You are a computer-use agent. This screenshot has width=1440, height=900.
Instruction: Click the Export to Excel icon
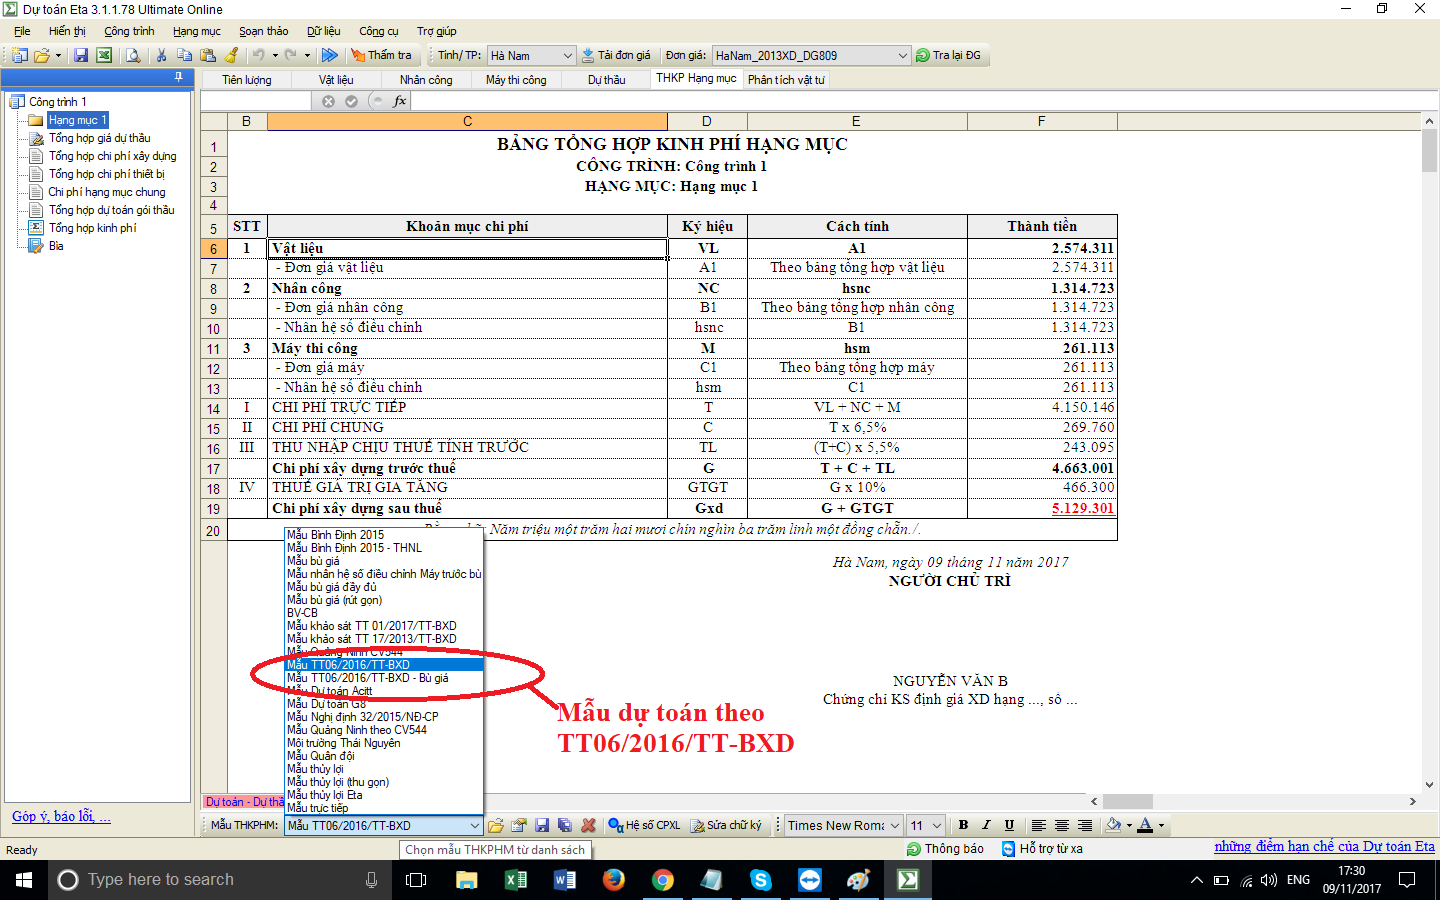tap(104, 56)
